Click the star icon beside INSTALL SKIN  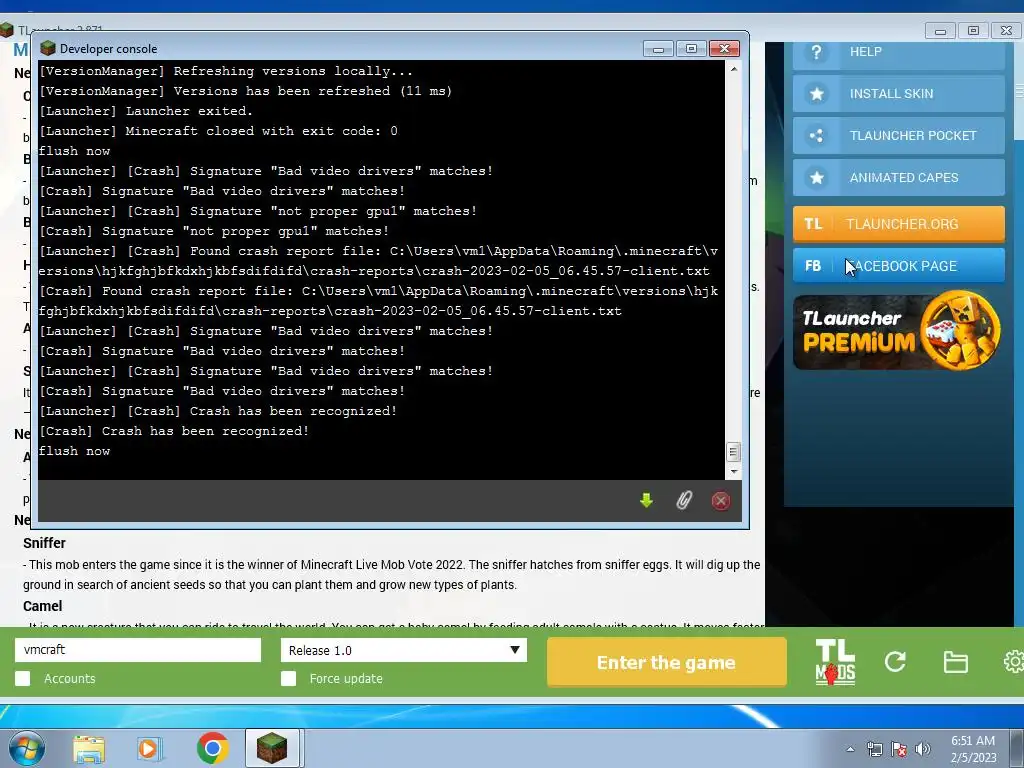[x=816, y=94]
